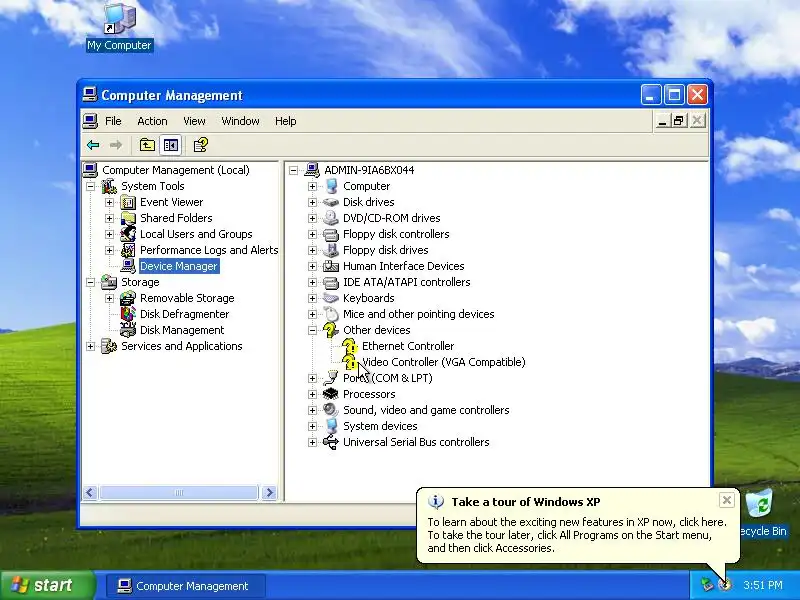Open the Help menu

(x=285, y=121)
